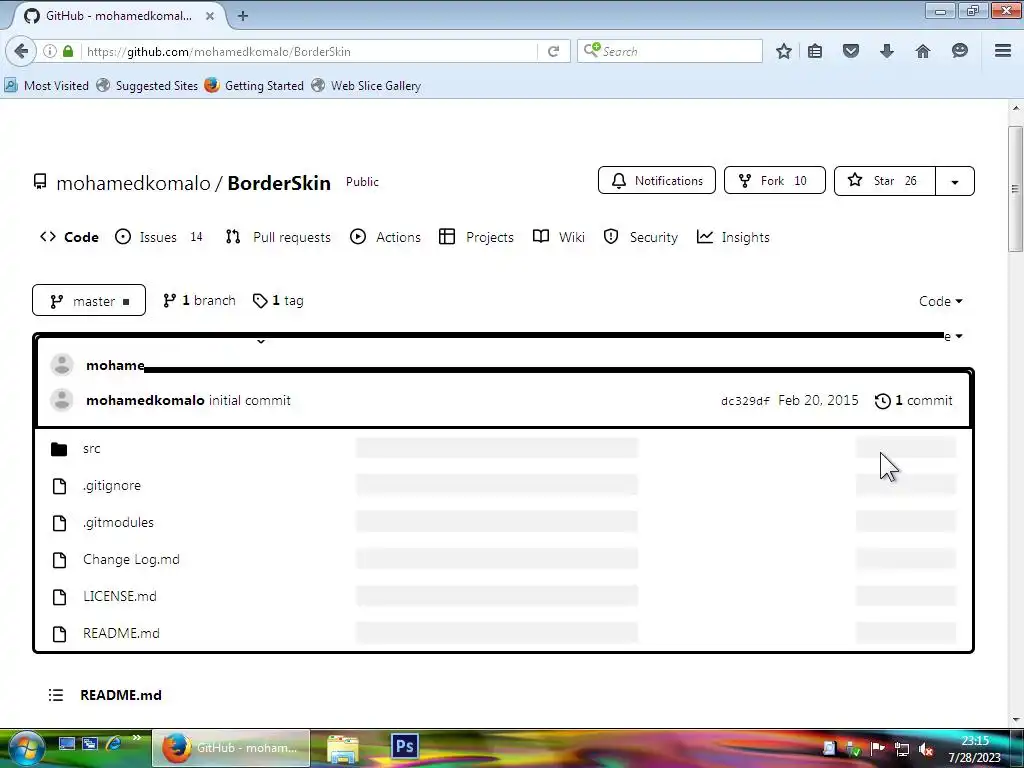Open the Firefox hamburger menu
This screenshot has width=1024, height=768.
1003,51
